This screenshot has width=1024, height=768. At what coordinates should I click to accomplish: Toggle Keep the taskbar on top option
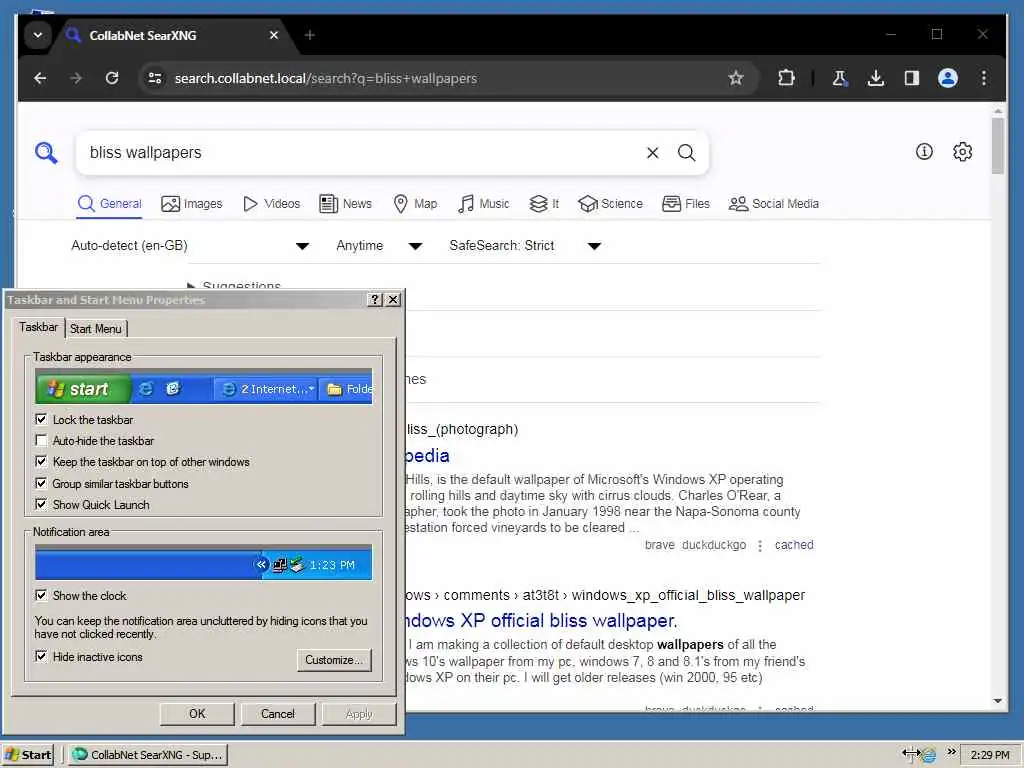tap(41, 462)
